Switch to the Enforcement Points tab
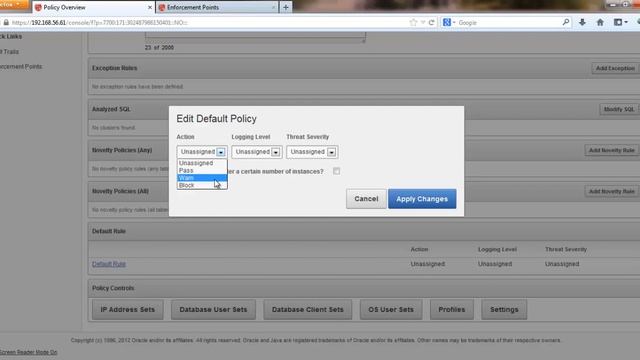This screenshot has height=360, width=640. [217, 7]
